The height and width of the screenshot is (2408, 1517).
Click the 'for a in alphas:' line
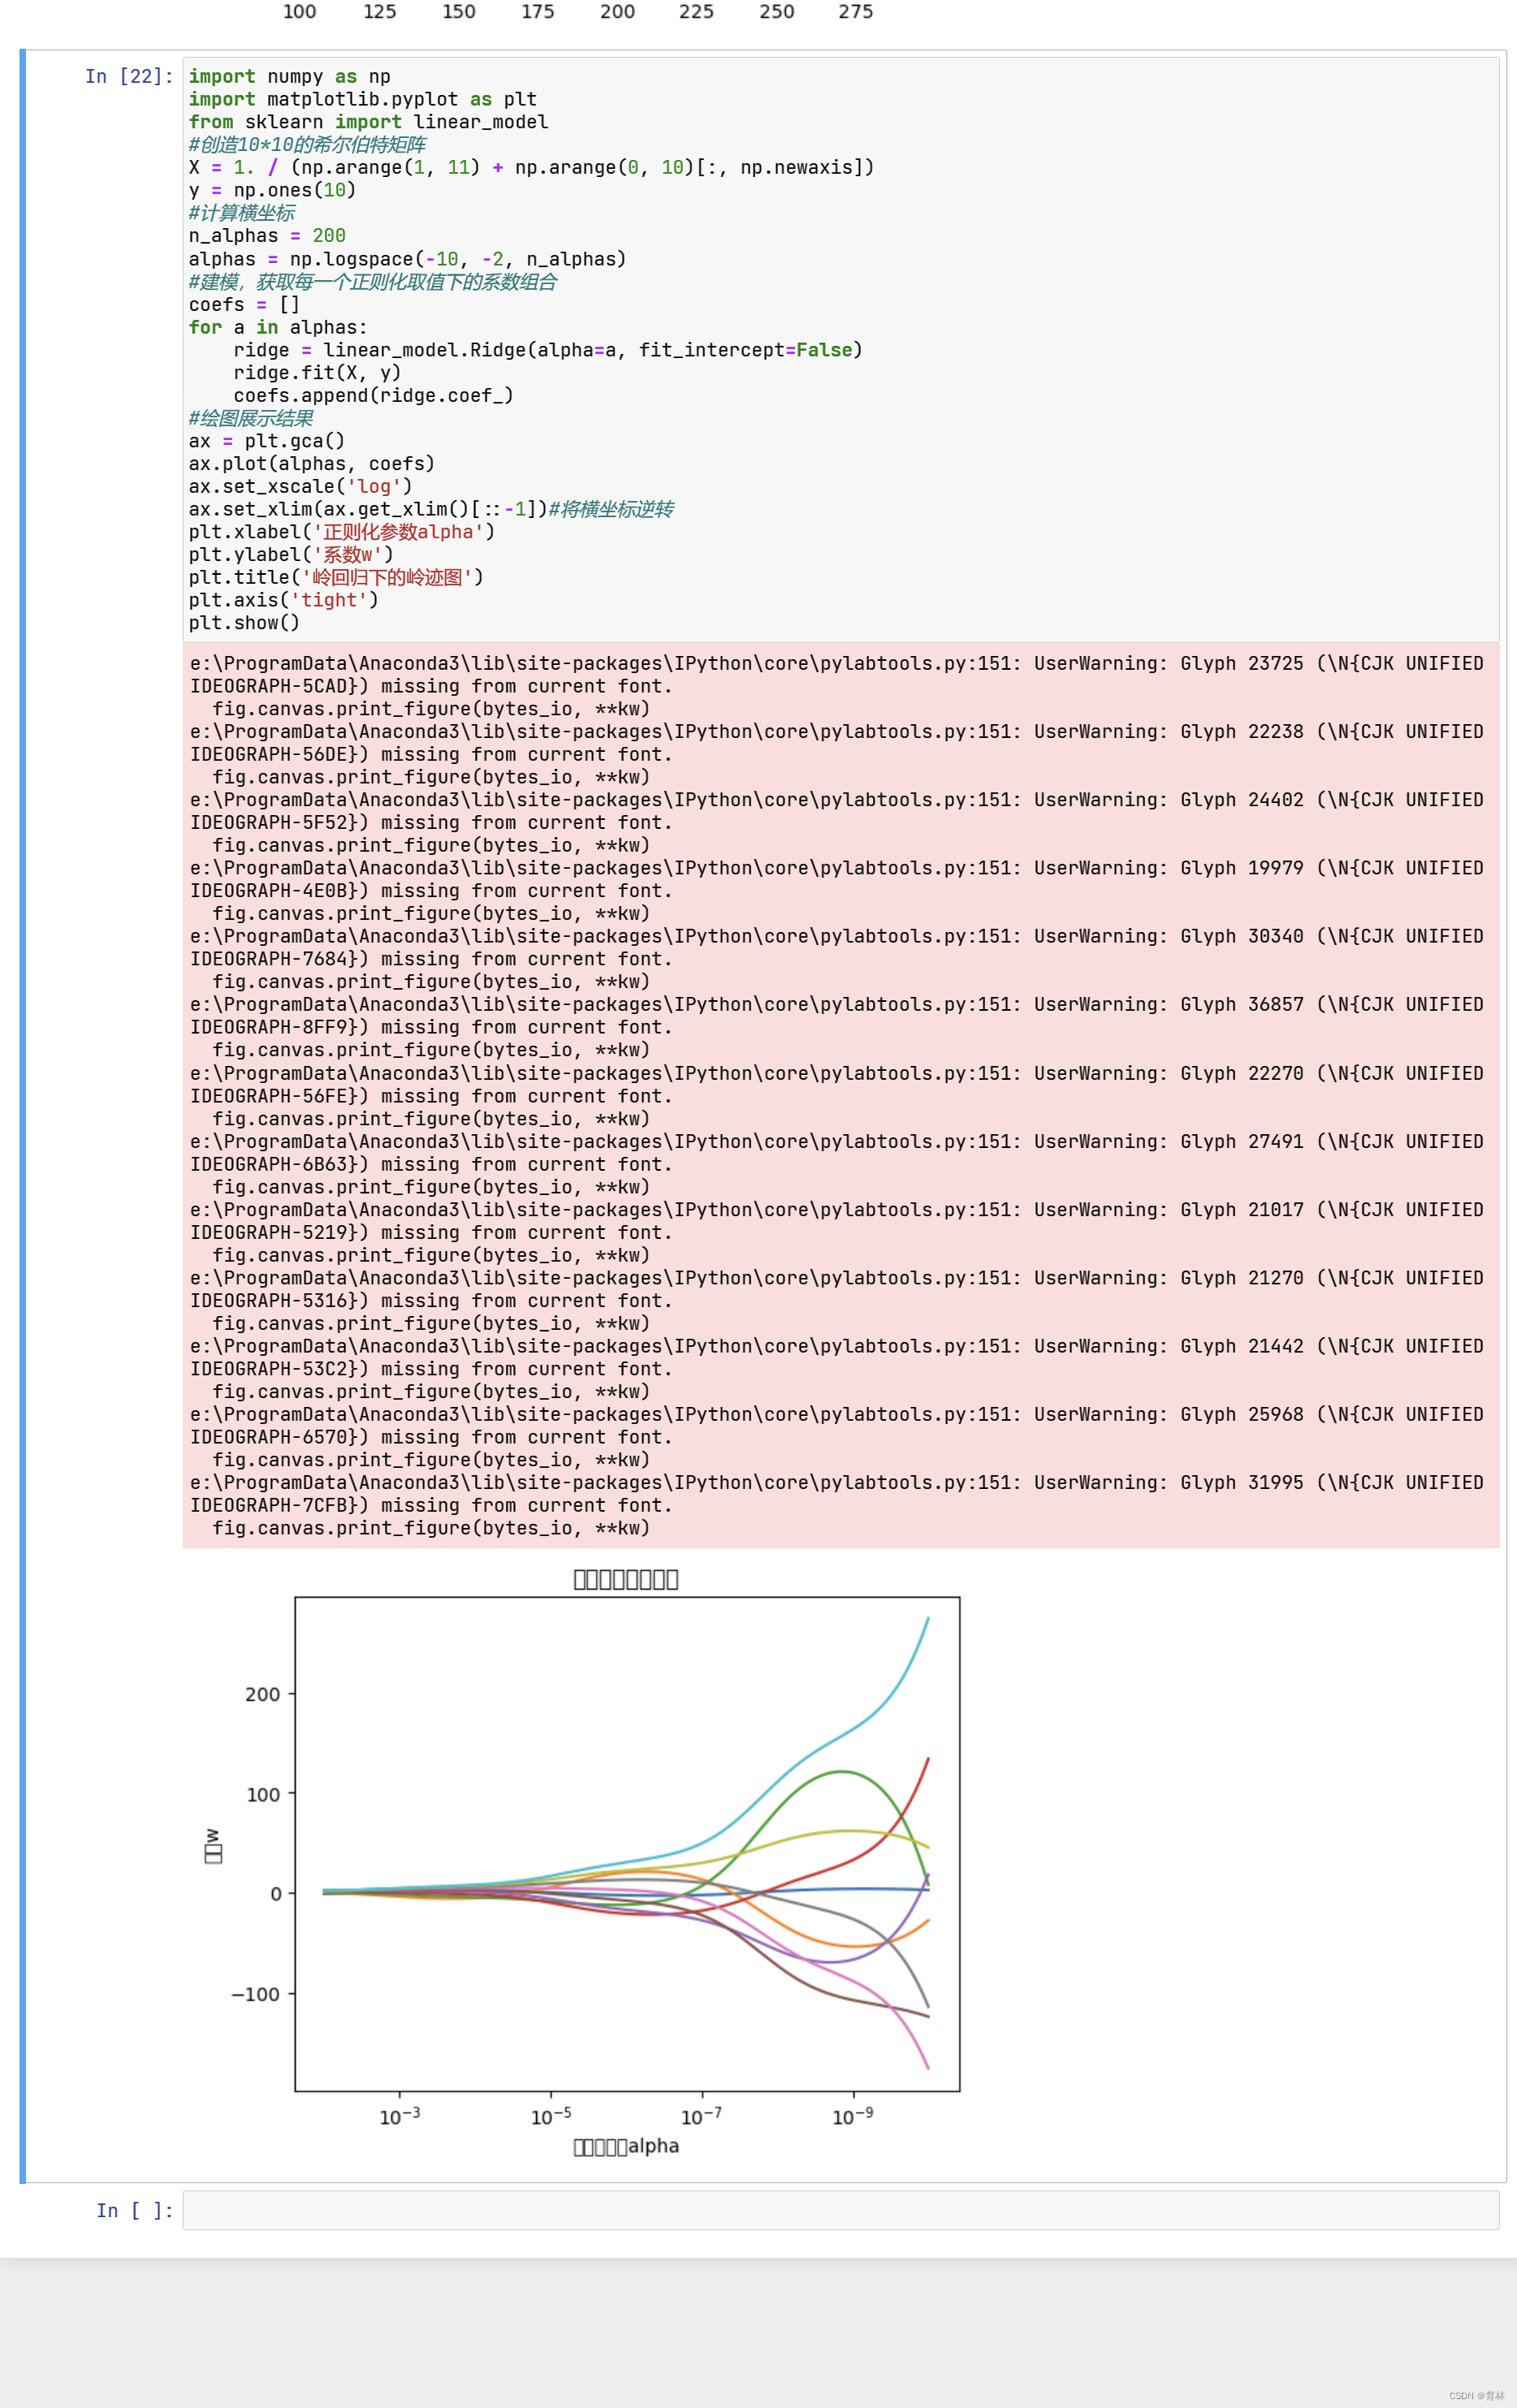pyautogui.click(x=278, y=327)
